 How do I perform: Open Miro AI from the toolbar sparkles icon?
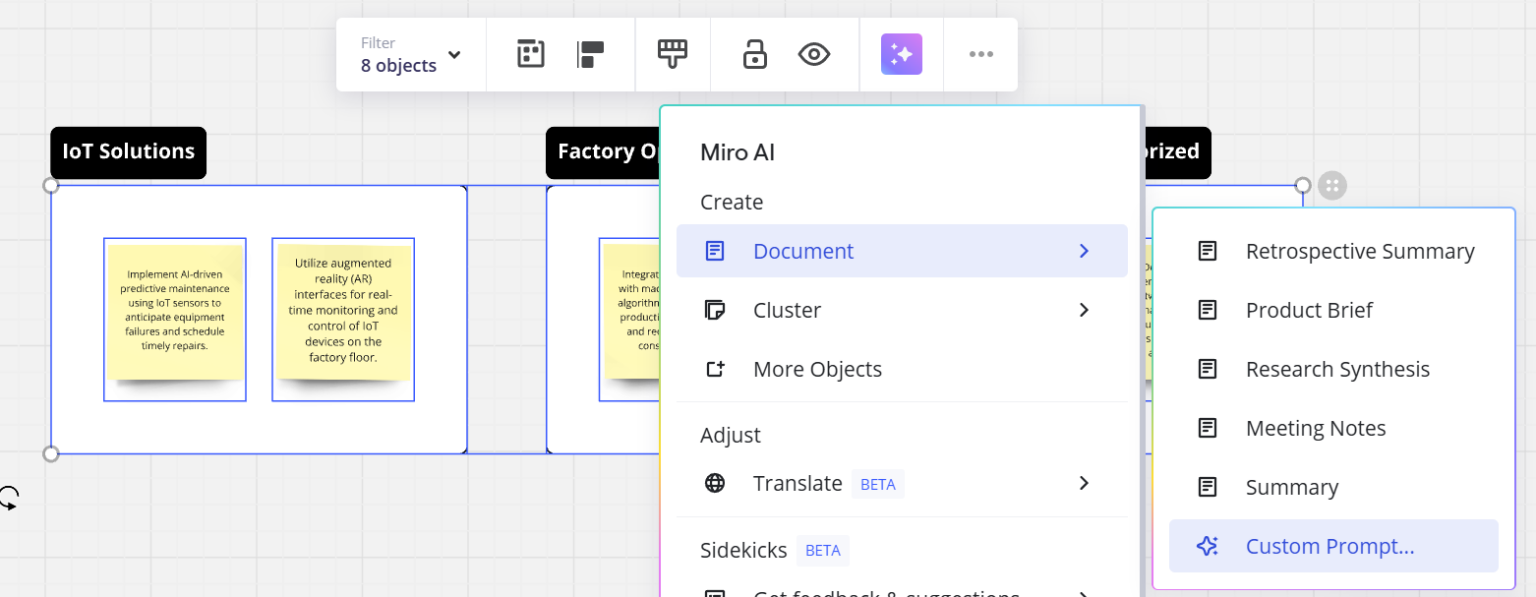(x=901, y=54)
